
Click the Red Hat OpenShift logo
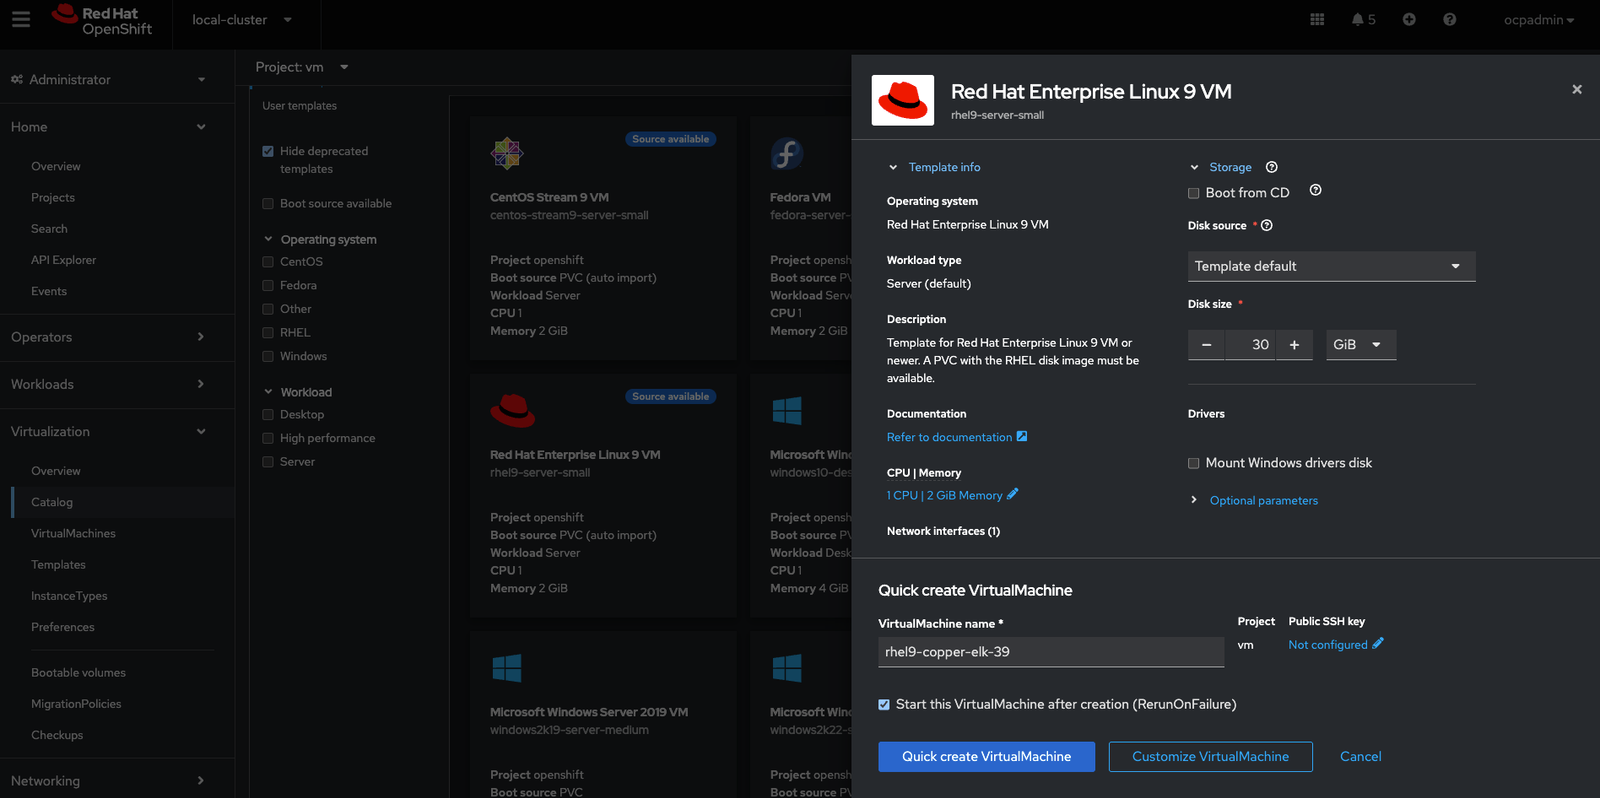click(102, 21)
